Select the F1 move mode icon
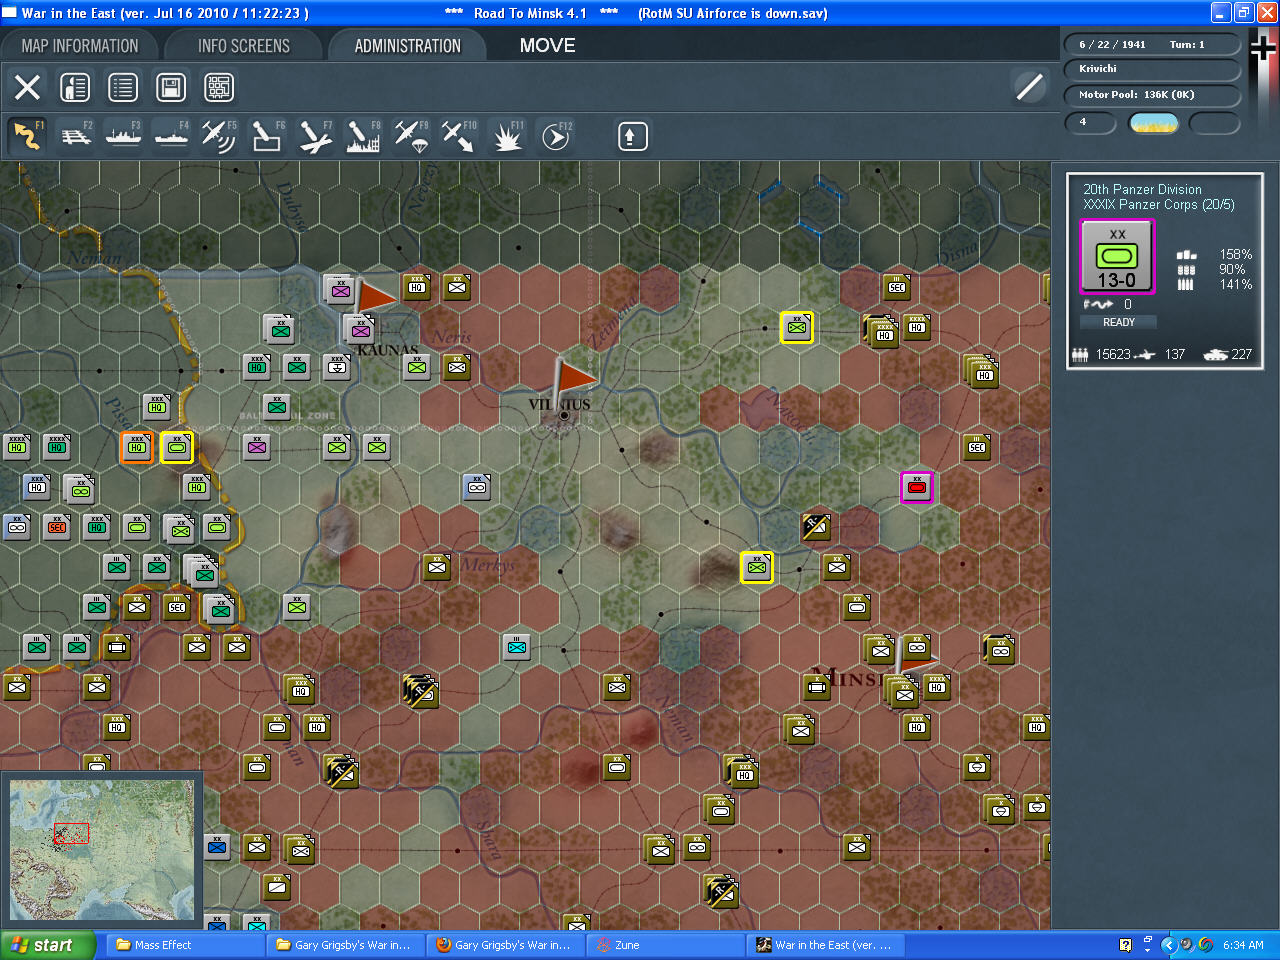1280x960 pixels. click(27, 136)
